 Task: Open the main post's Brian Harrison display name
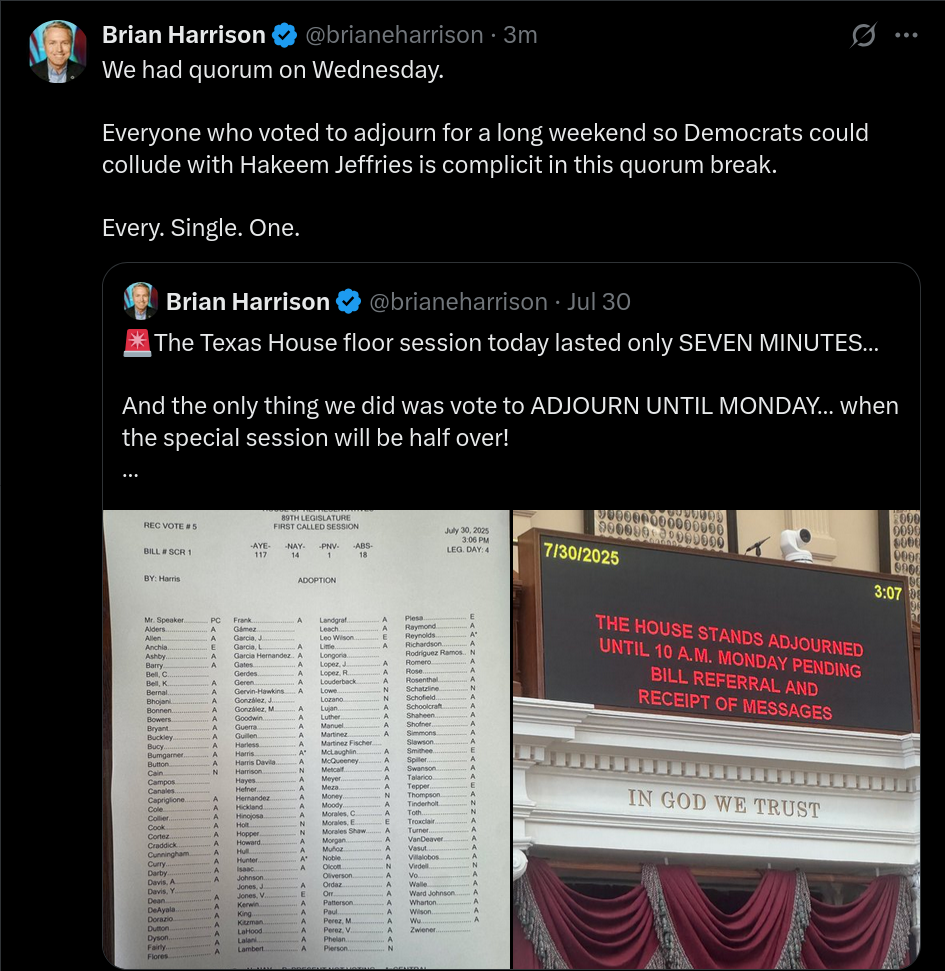coord(184,35)
